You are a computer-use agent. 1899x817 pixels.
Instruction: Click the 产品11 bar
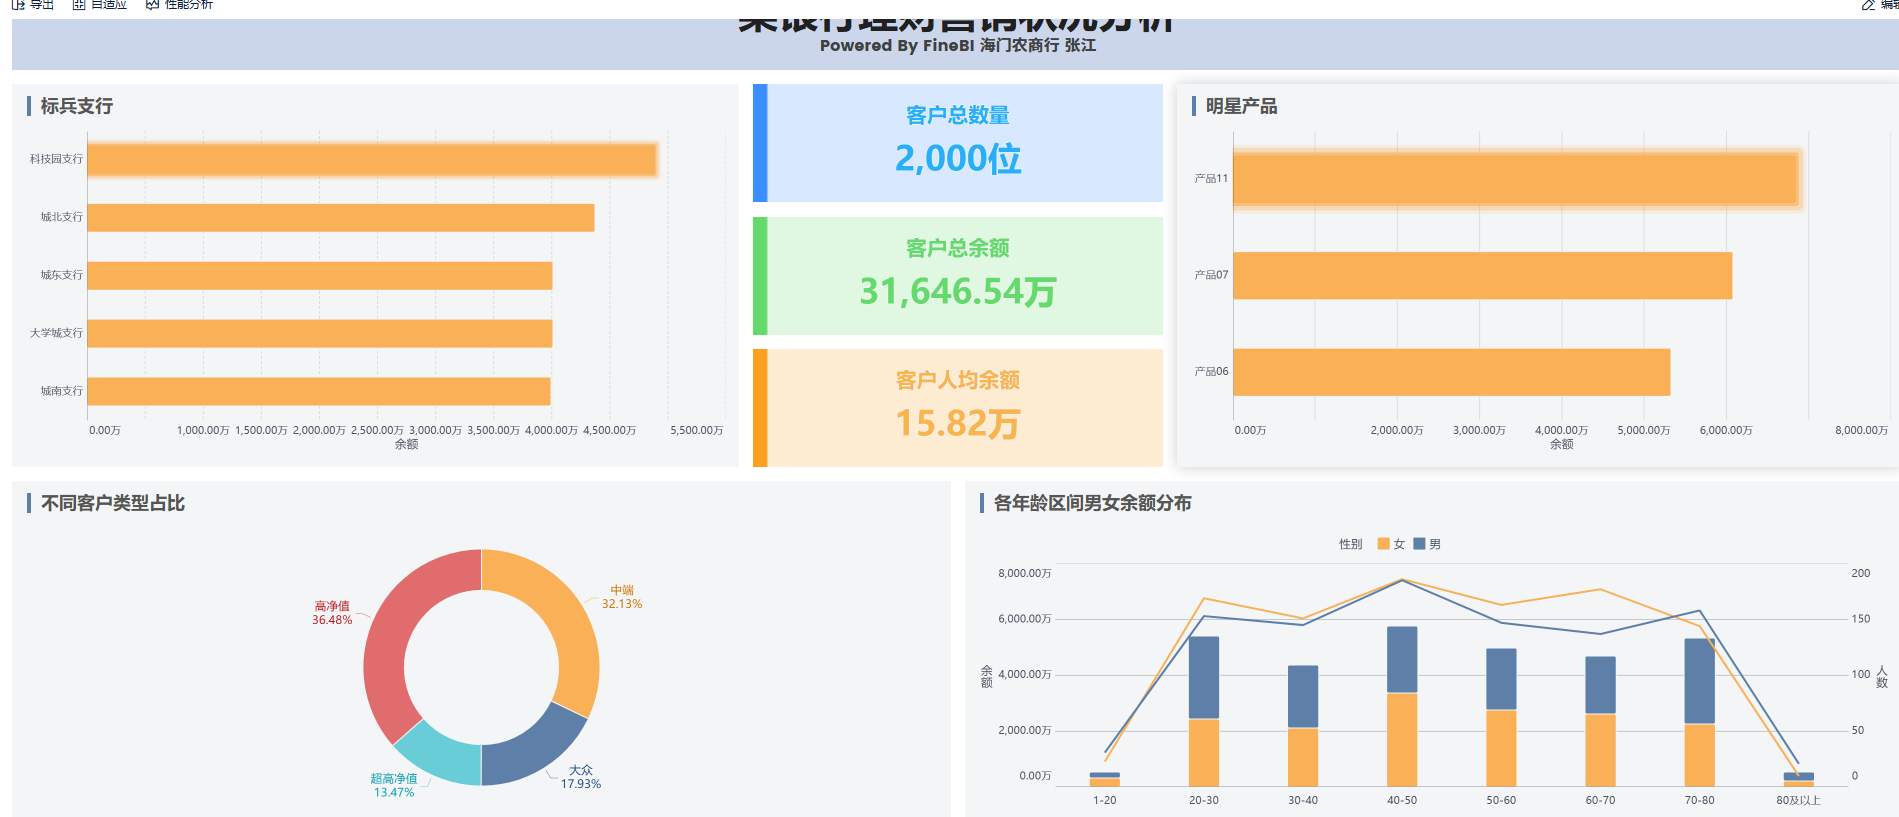click(1515, 179)
